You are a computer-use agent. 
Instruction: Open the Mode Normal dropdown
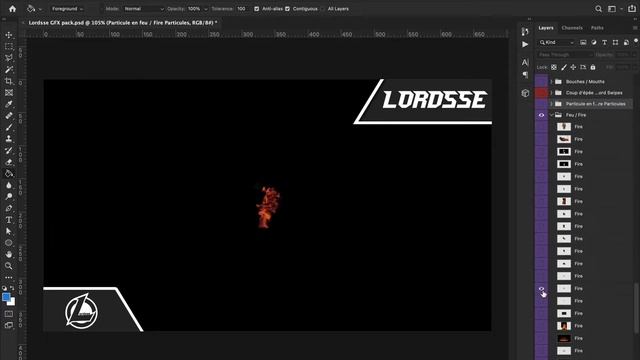[144, 9]
